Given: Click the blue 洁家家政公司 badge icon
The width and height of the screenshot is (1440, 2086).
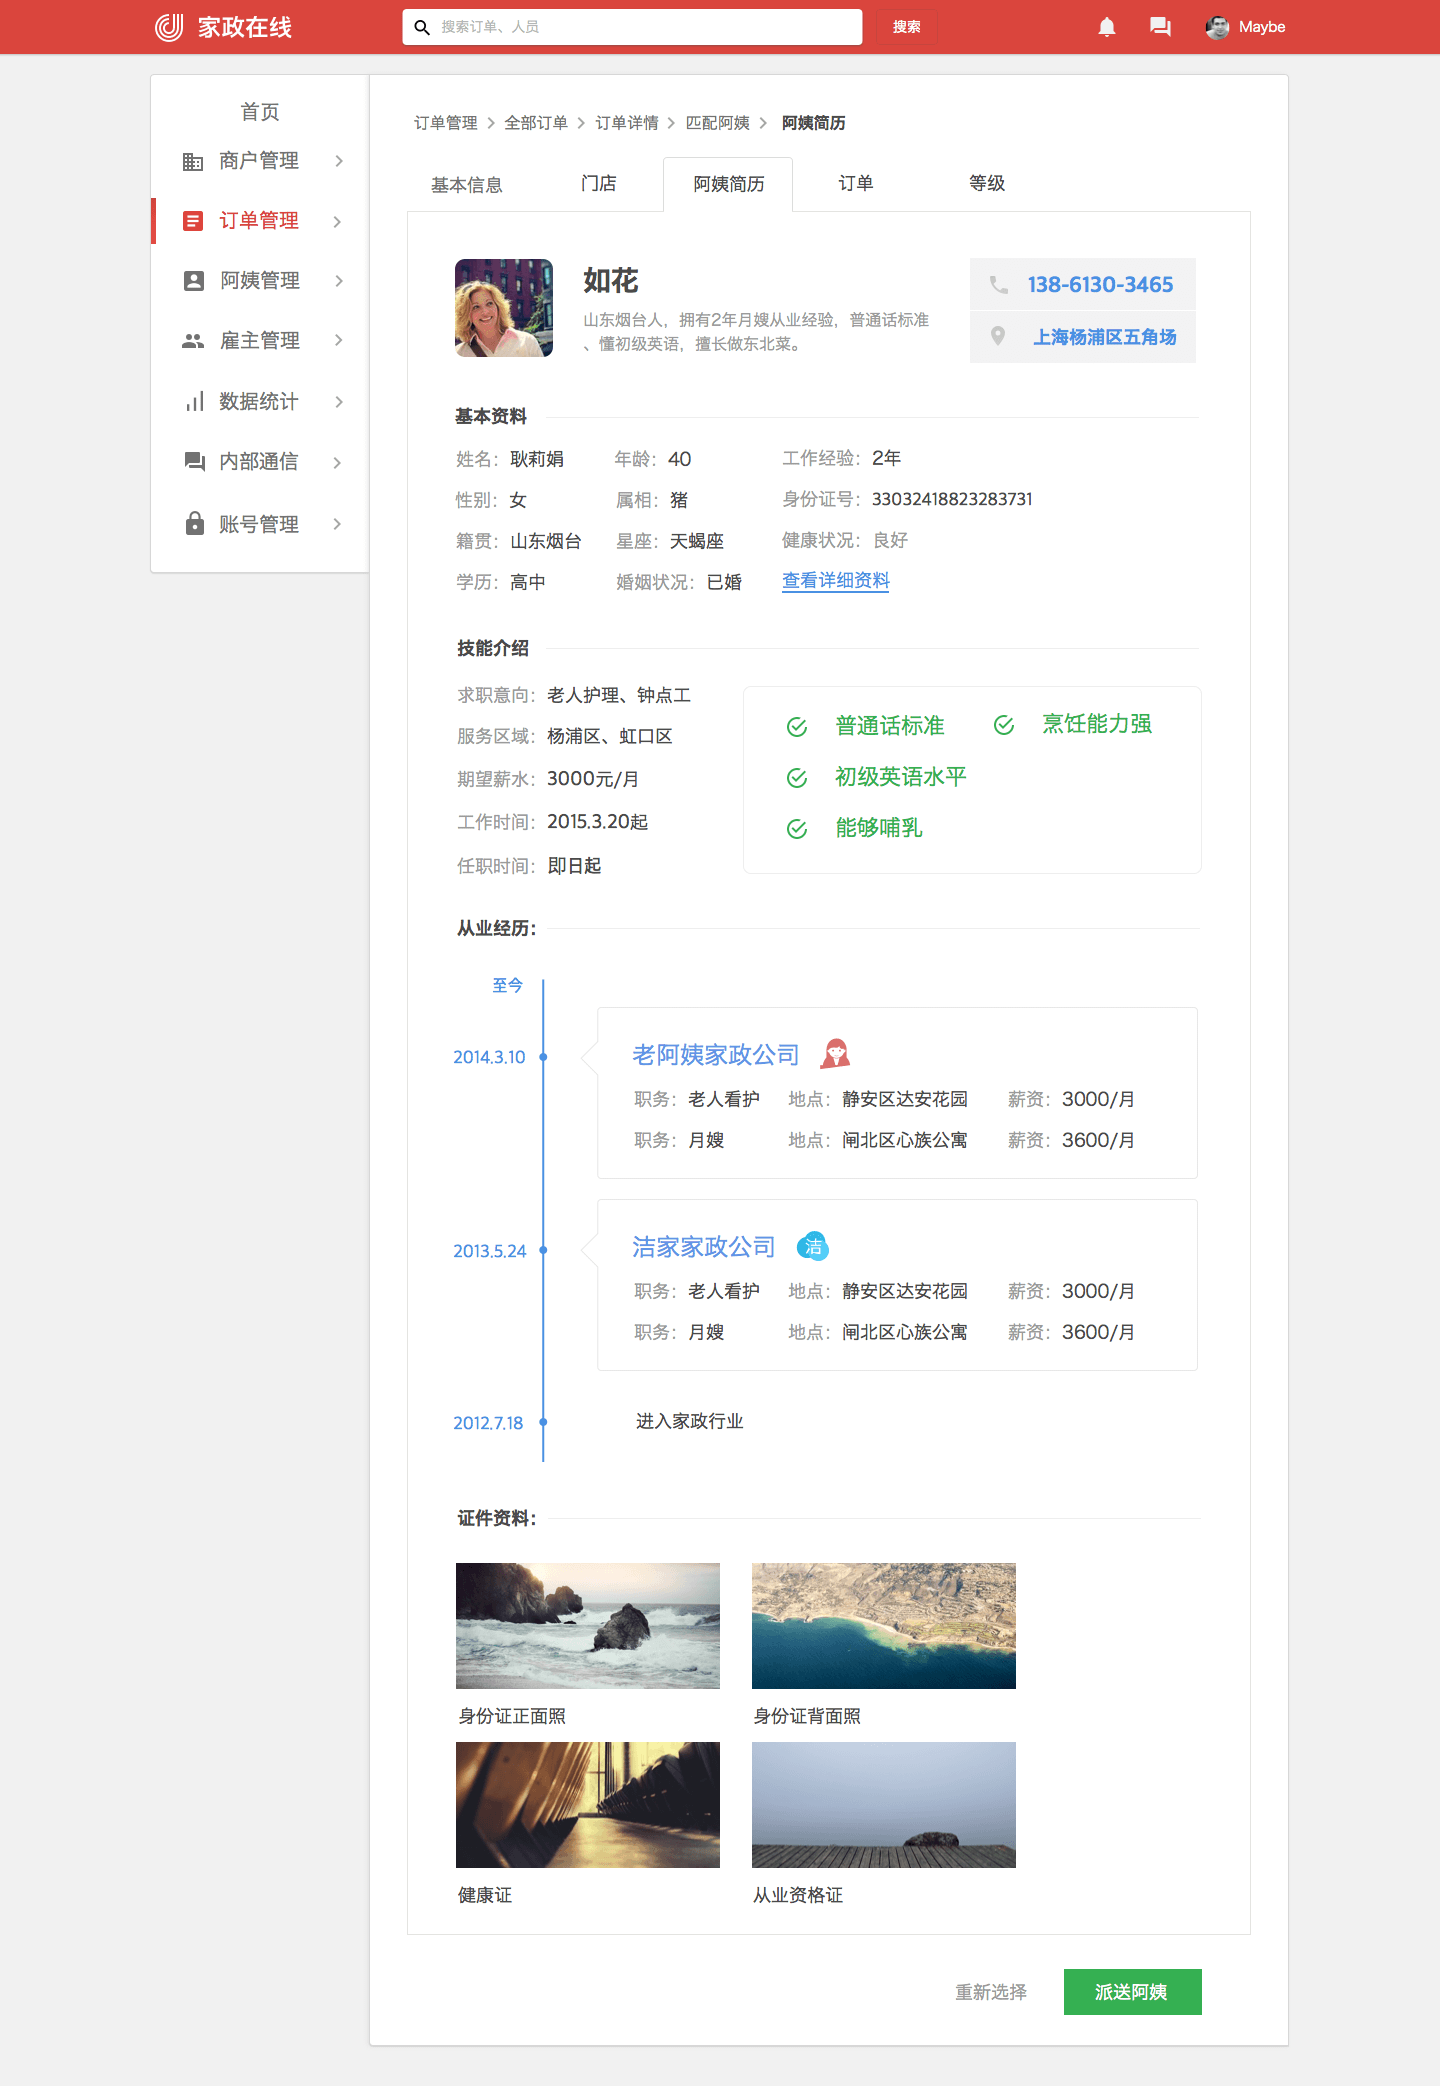Looking at the screenshot, I should click(813, 1246).
